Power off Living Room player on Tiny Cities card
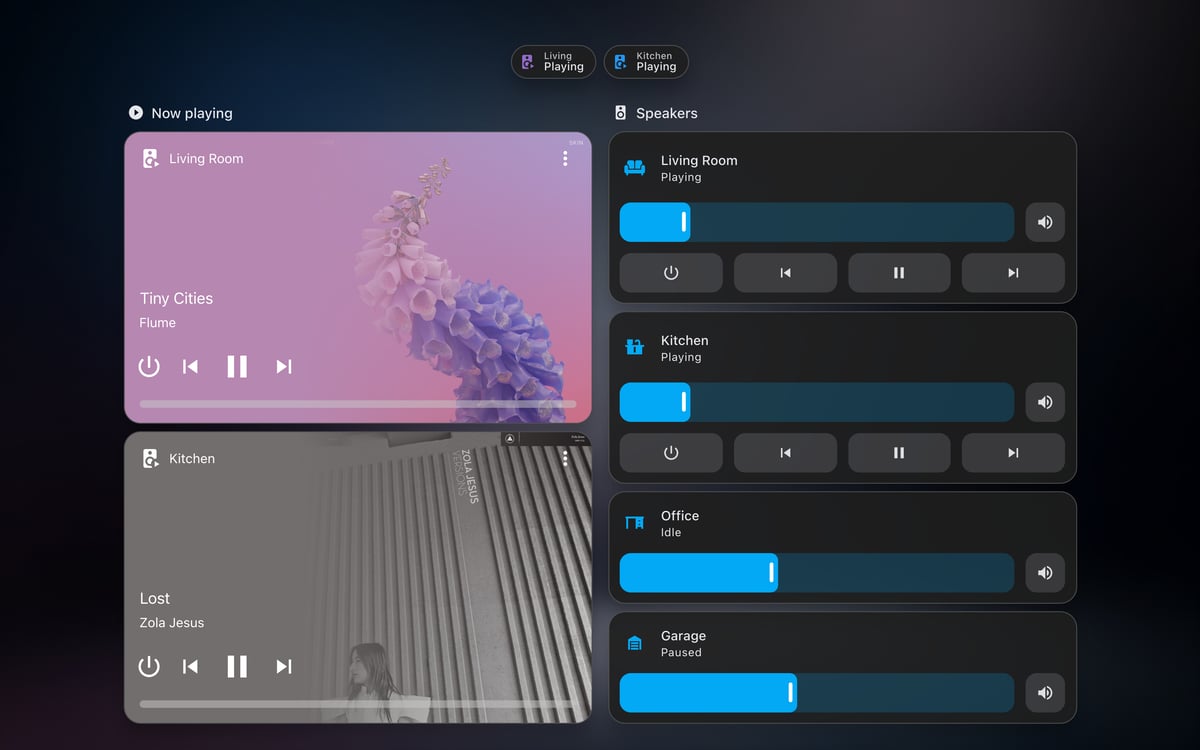Screen dimensions: 1200x750 coord(149,366)
